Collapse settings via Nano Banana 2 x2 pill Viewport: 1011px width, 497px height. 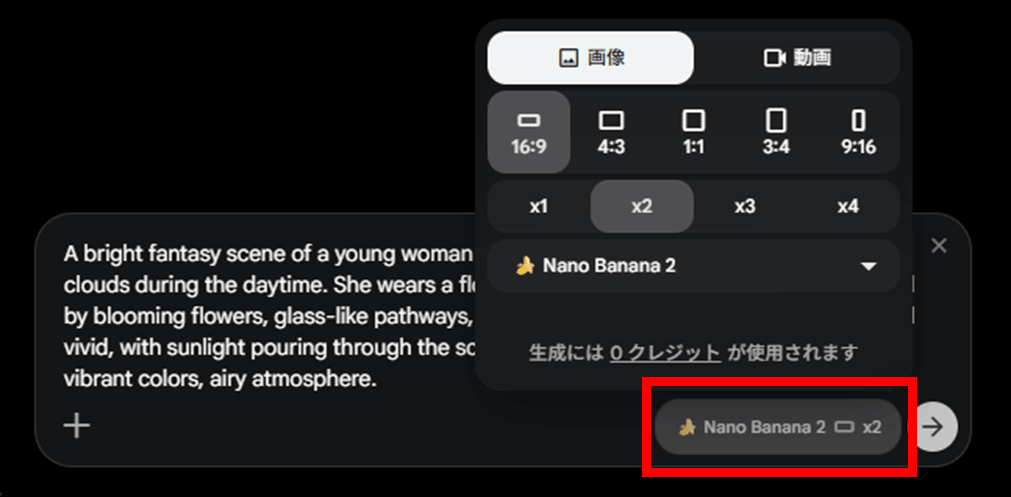pos(778,427)
